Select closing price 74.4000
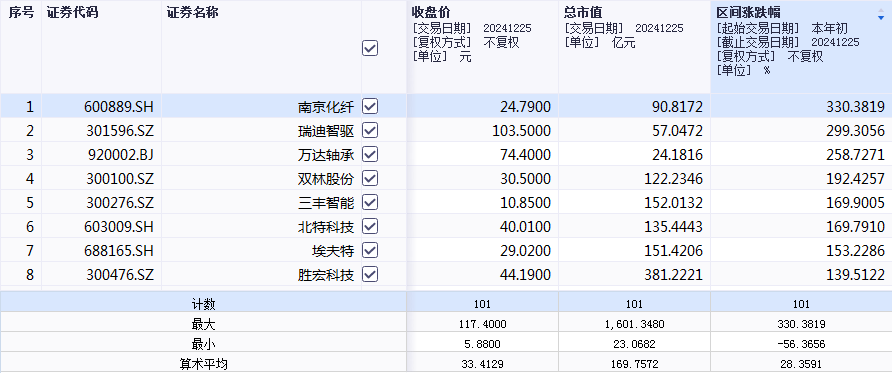This screenshot has height=373, width=892. [x=525, y=155]
